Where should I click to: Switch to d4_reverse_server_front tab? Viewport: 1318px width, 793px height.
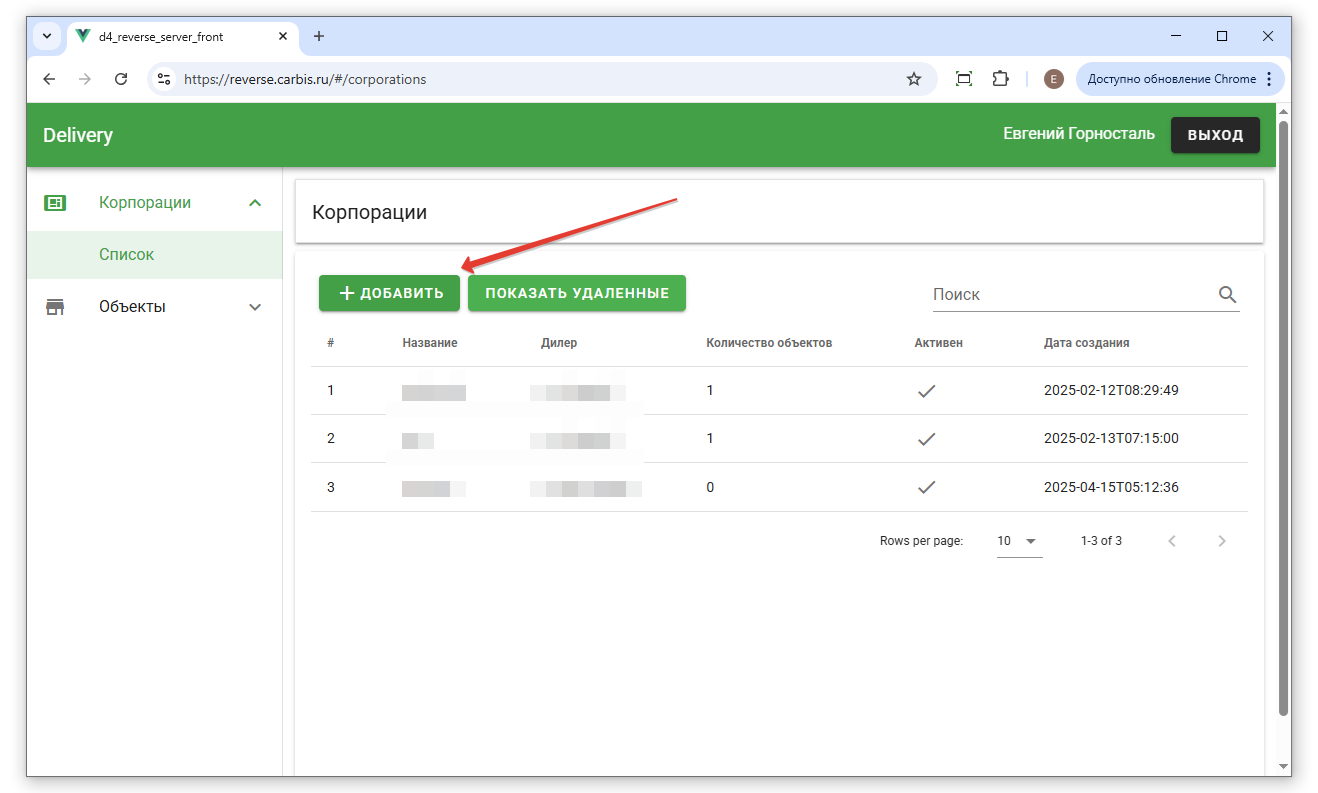pyautogui.click(x=170, y=37)
